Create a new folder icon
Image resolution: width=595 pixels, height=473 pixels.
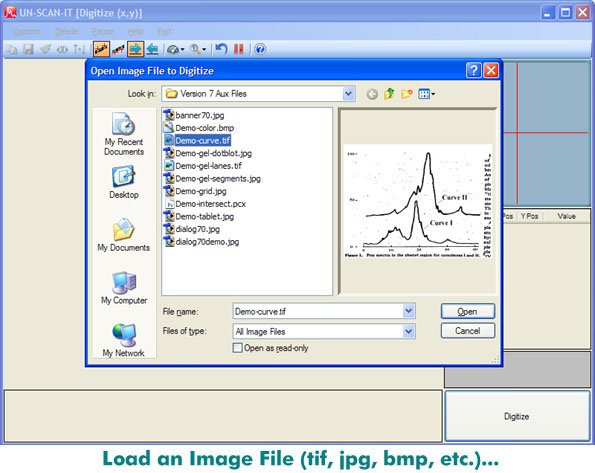(x=406, y=93)
